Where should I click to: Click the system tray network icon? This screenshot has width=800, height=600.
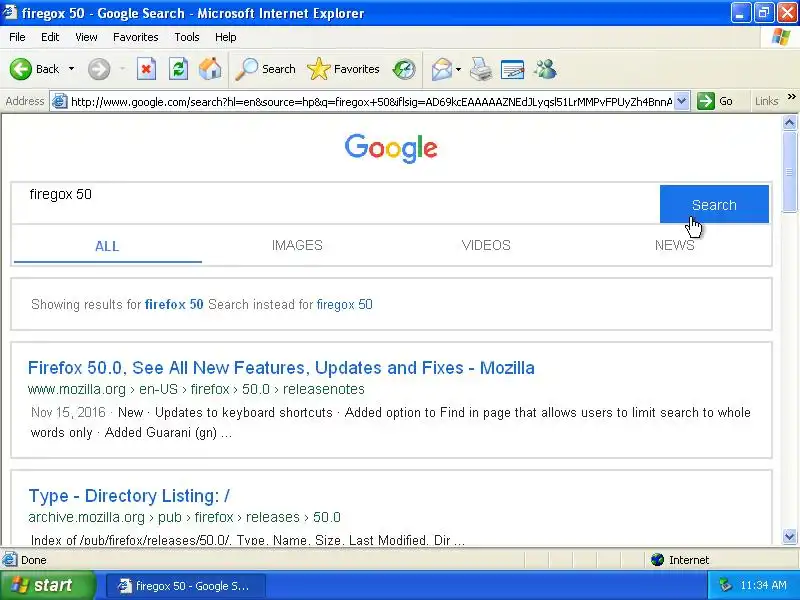725,585
